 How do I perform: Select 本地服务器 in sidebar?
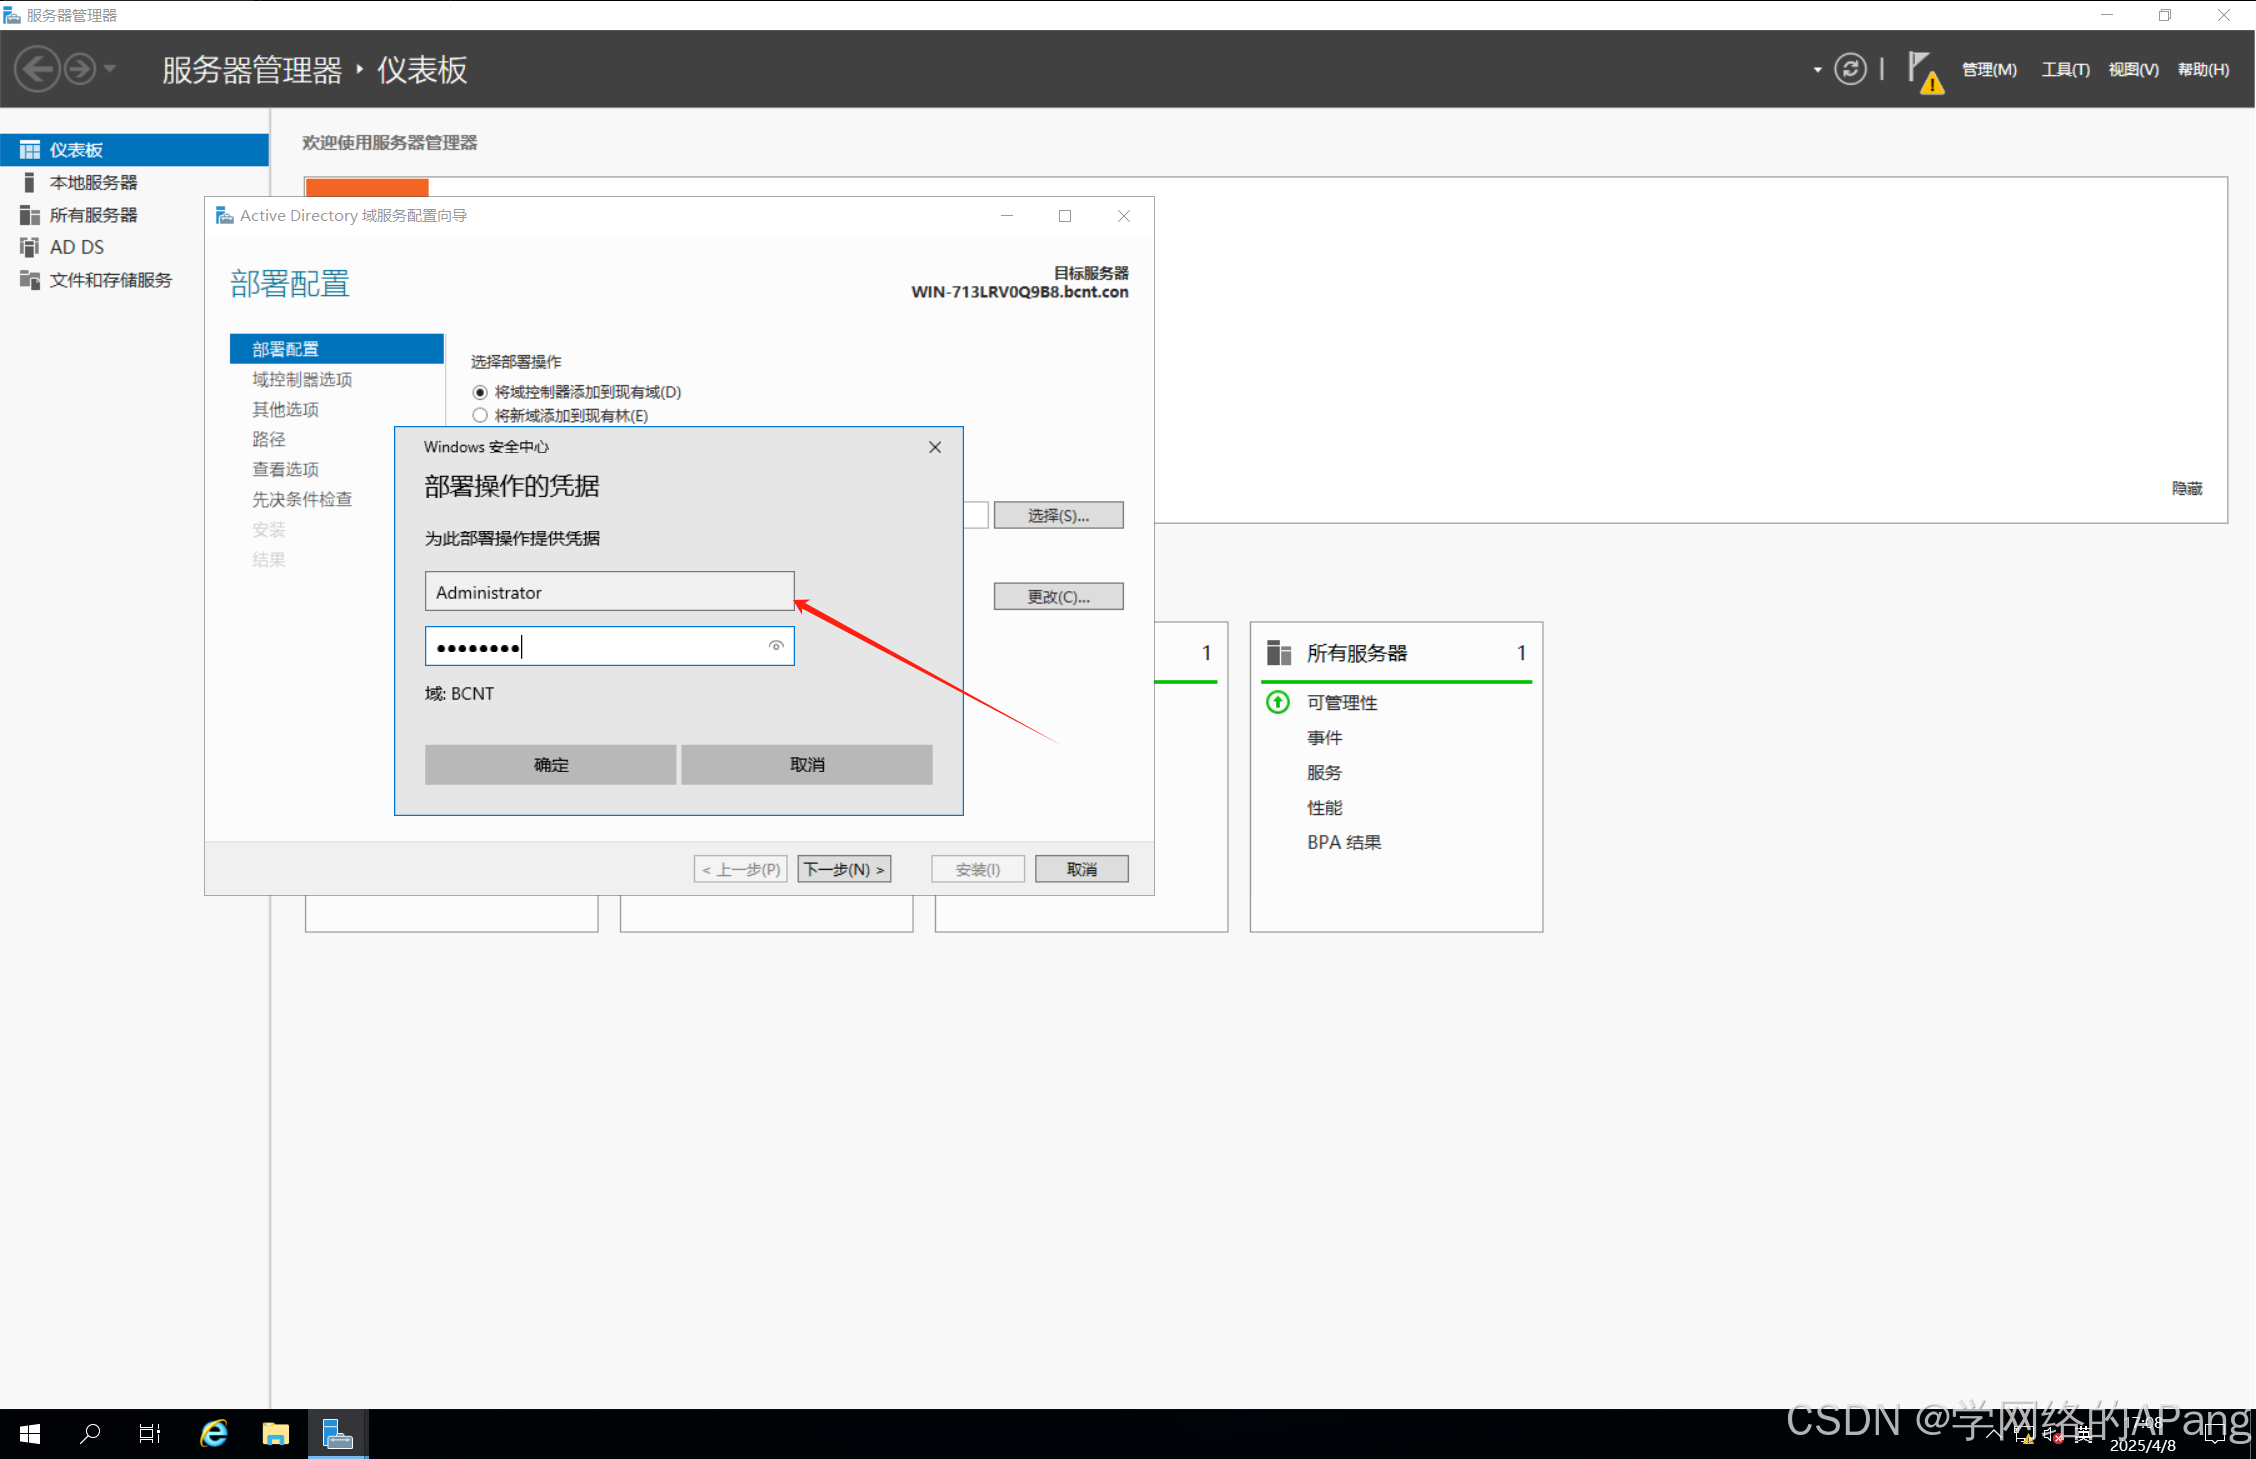coord(93,182)
